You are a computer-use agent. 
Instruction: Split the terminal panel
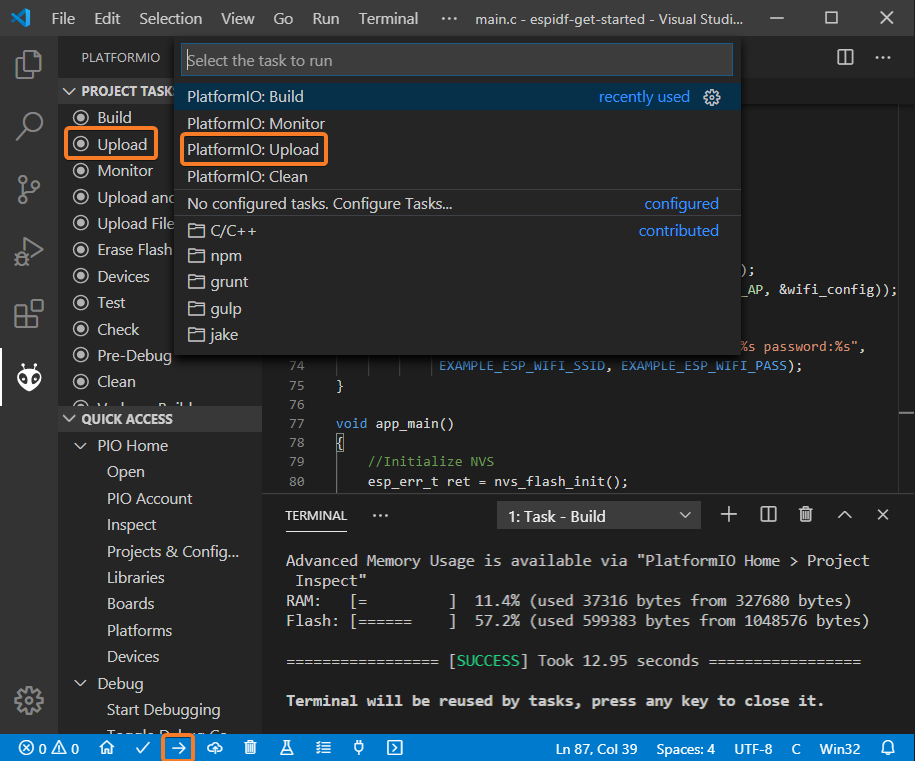pyautogui.click(x=769, y=515)
